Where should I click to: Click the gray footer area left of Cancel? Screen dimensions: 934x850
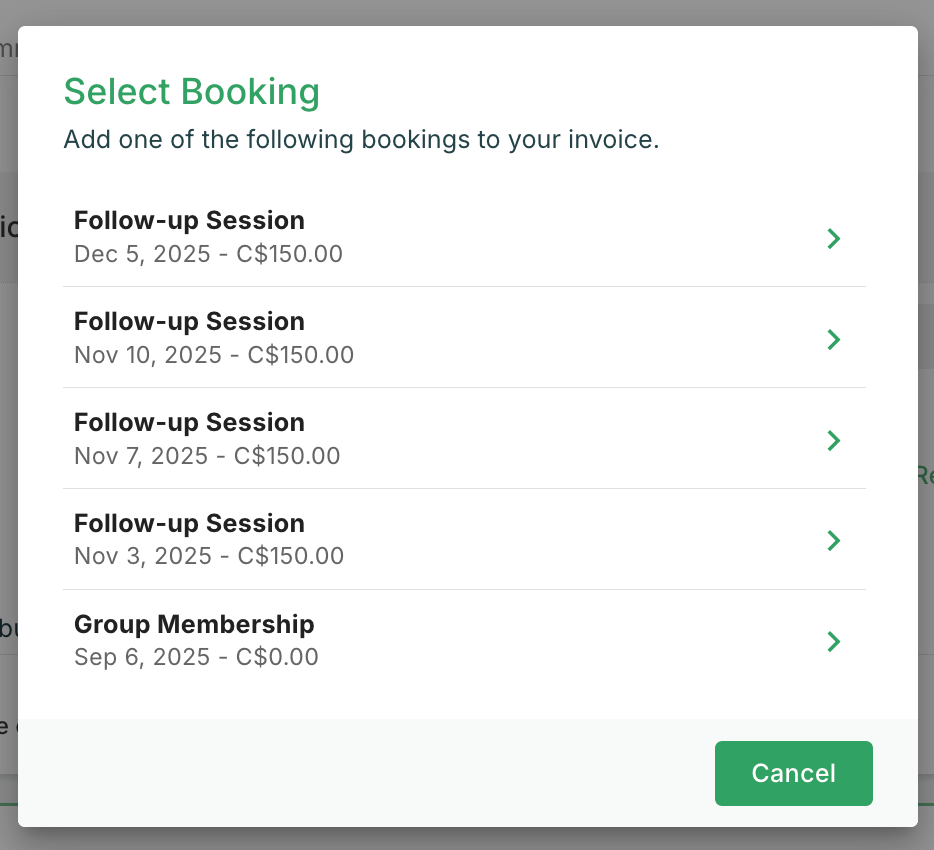coord(360,773)
